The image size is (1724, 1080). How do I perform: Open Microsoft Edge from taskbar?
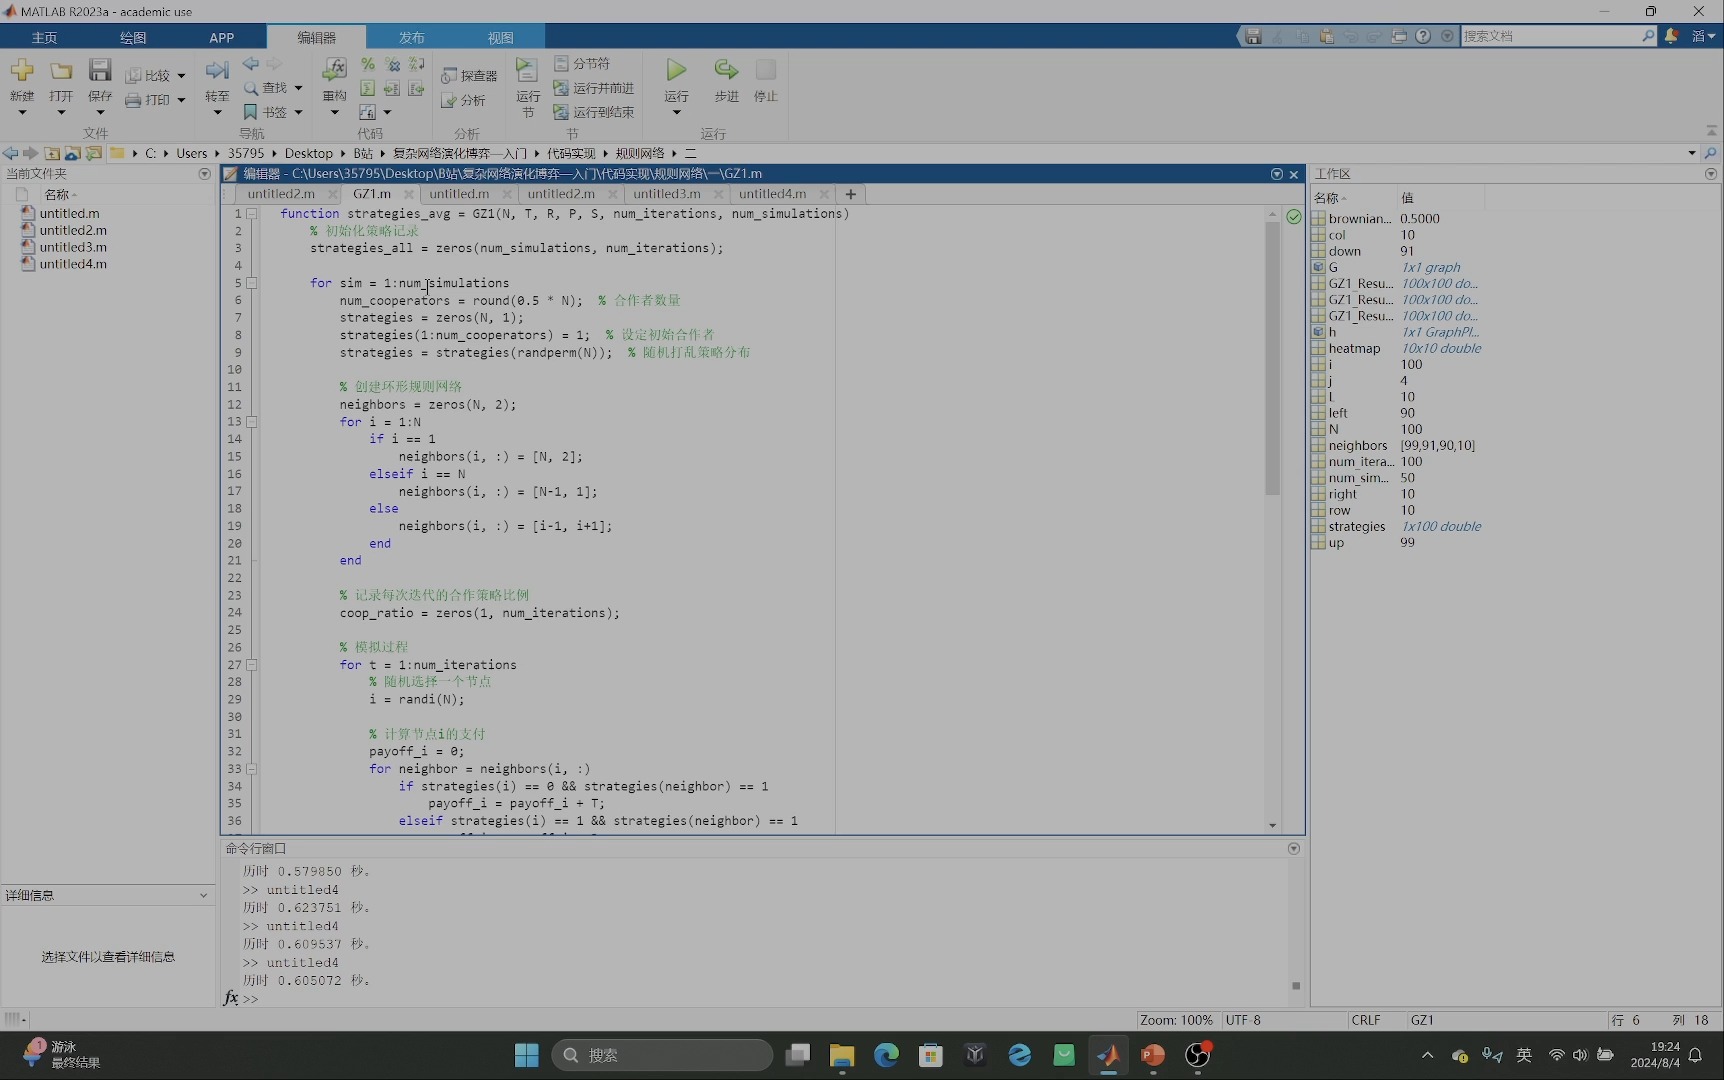click(886, 1055)
